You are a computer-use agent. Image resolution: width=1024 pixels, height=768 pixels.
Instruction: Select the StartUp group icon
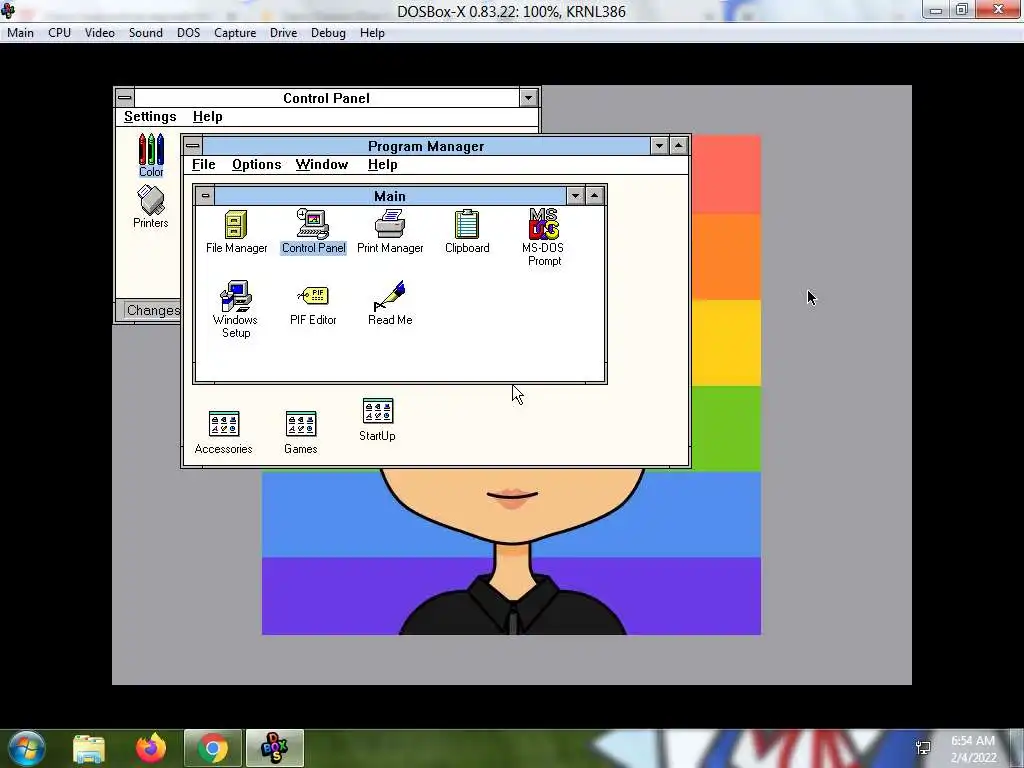click(377, 419)
